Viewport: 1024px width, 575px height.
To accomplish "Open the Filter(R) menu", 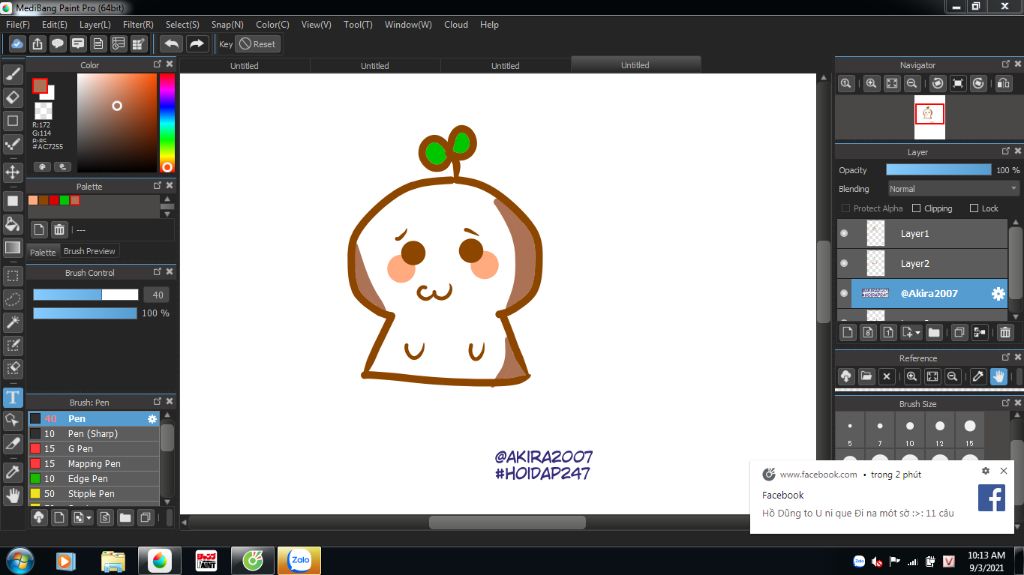I will point(138,25).
